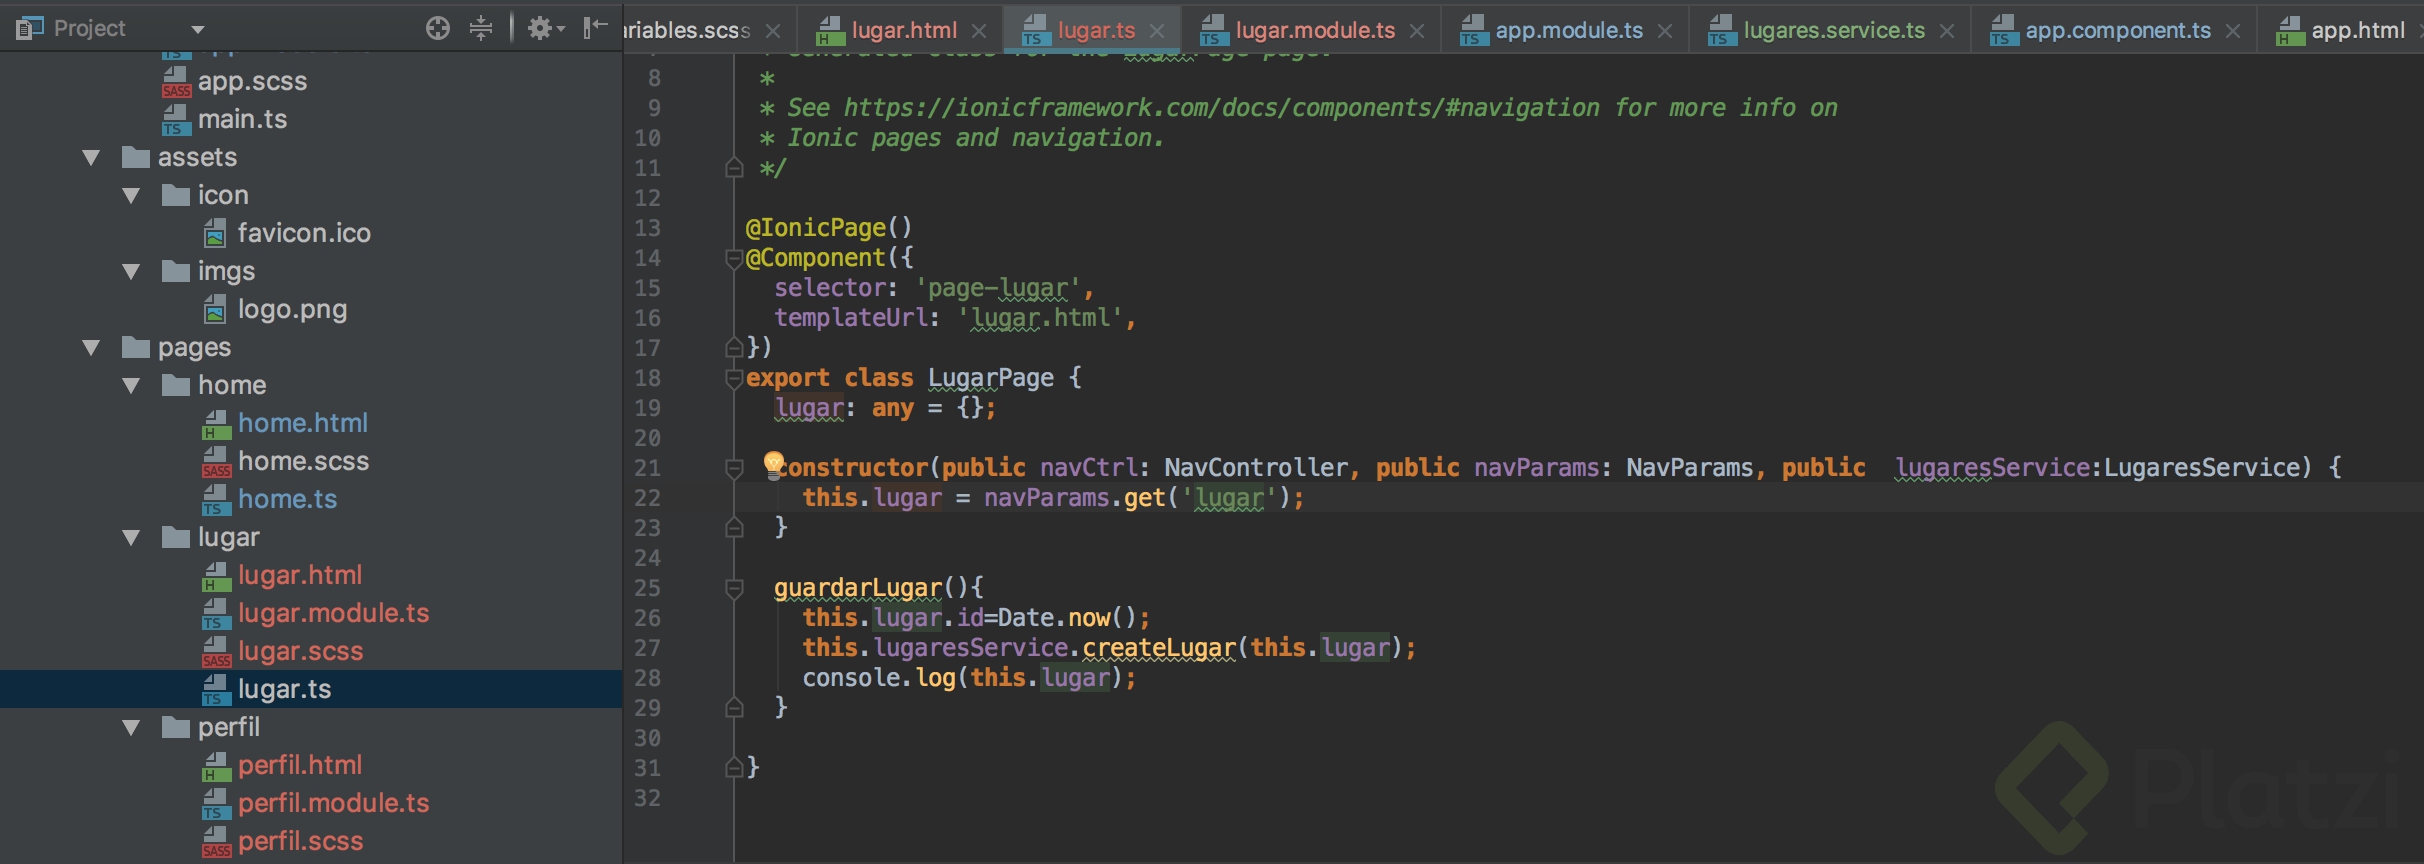Collapse the lugar folder

131,538
